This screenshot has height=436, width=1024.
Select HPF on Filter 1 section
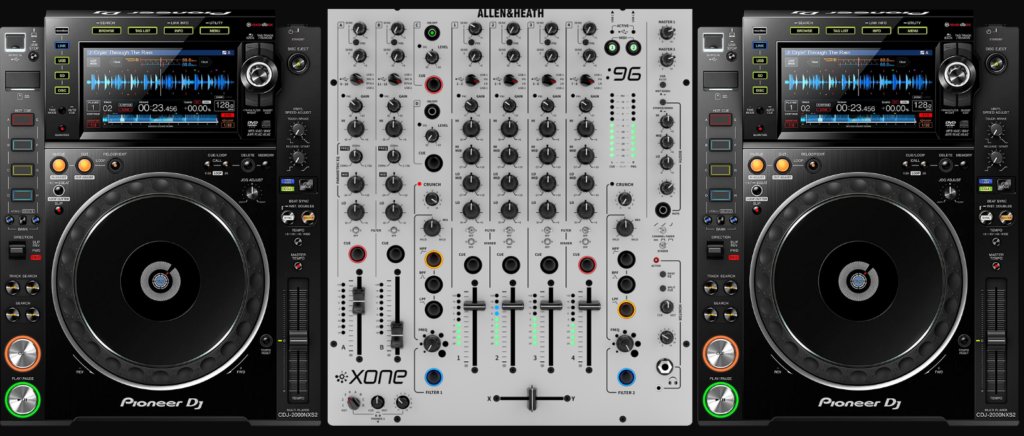click(x=433, y=260)
